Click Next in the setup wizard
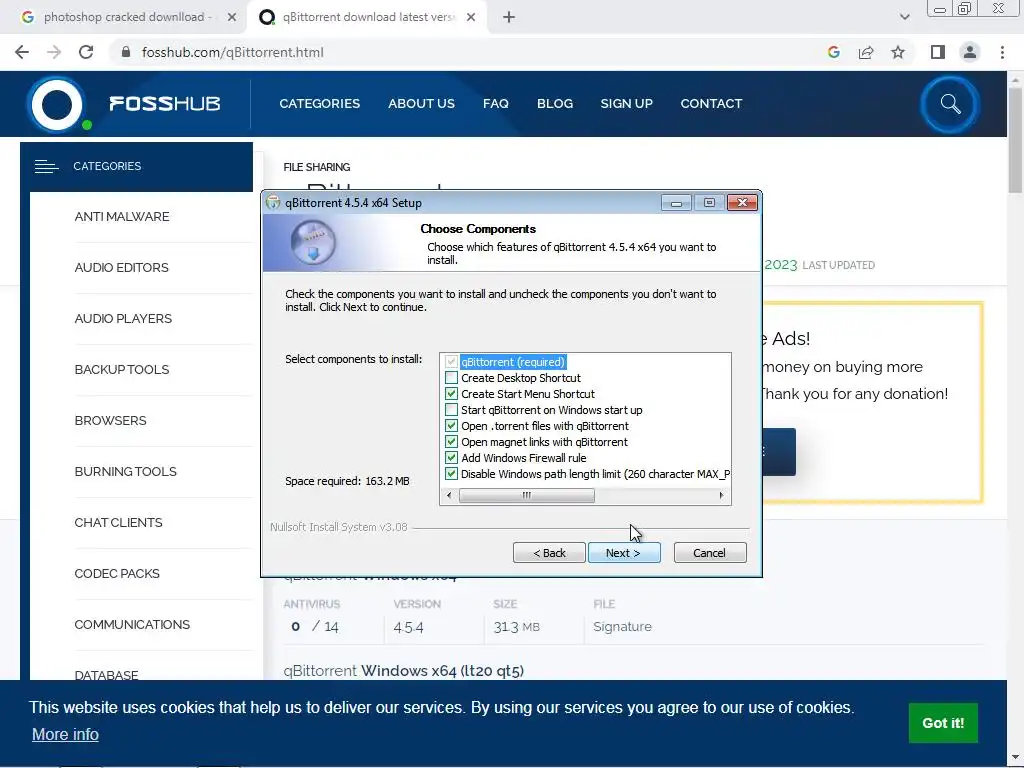Image resolution: width=1024 pixels, height=768 pixels. [x=624, y=552]
